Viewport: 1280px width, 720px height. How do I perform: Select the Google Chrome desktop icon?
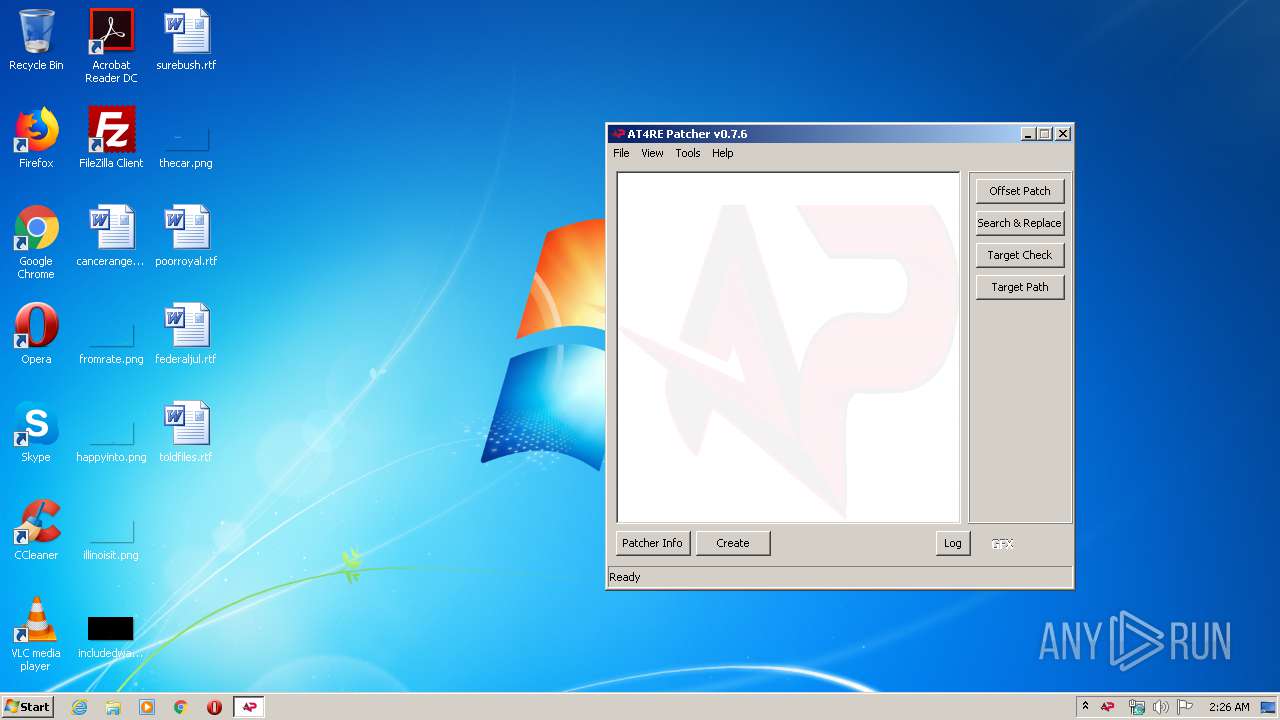click(36, 243)
